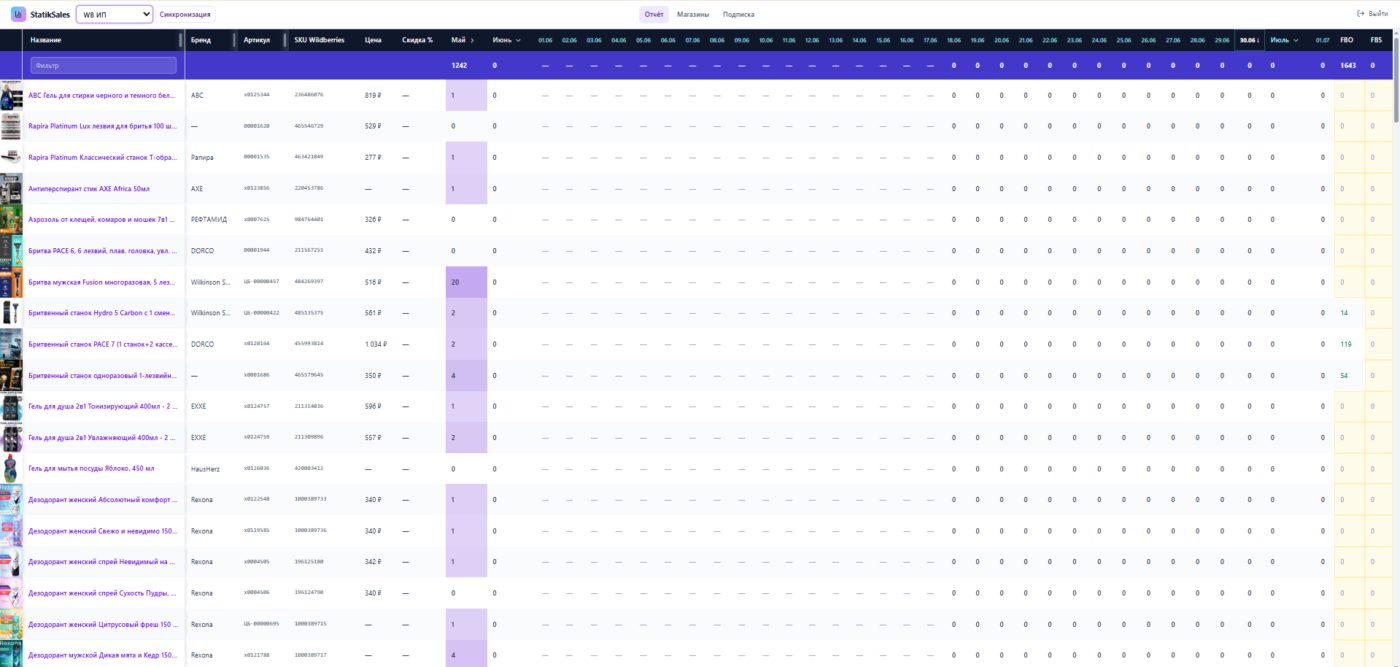This screenshot has height=667, width=1400.
Task: Open Антиперспирант стик AXE Africa link
Action: [89, 189]
